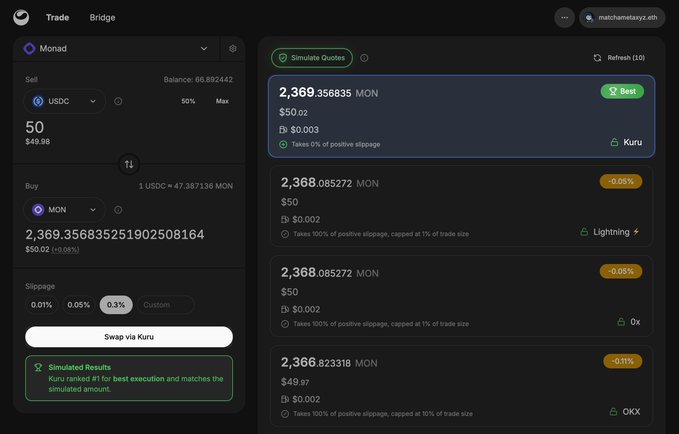679x434 pixels.
Task: Click the refresh arrows icon
Action: click(x=597, y=58)
